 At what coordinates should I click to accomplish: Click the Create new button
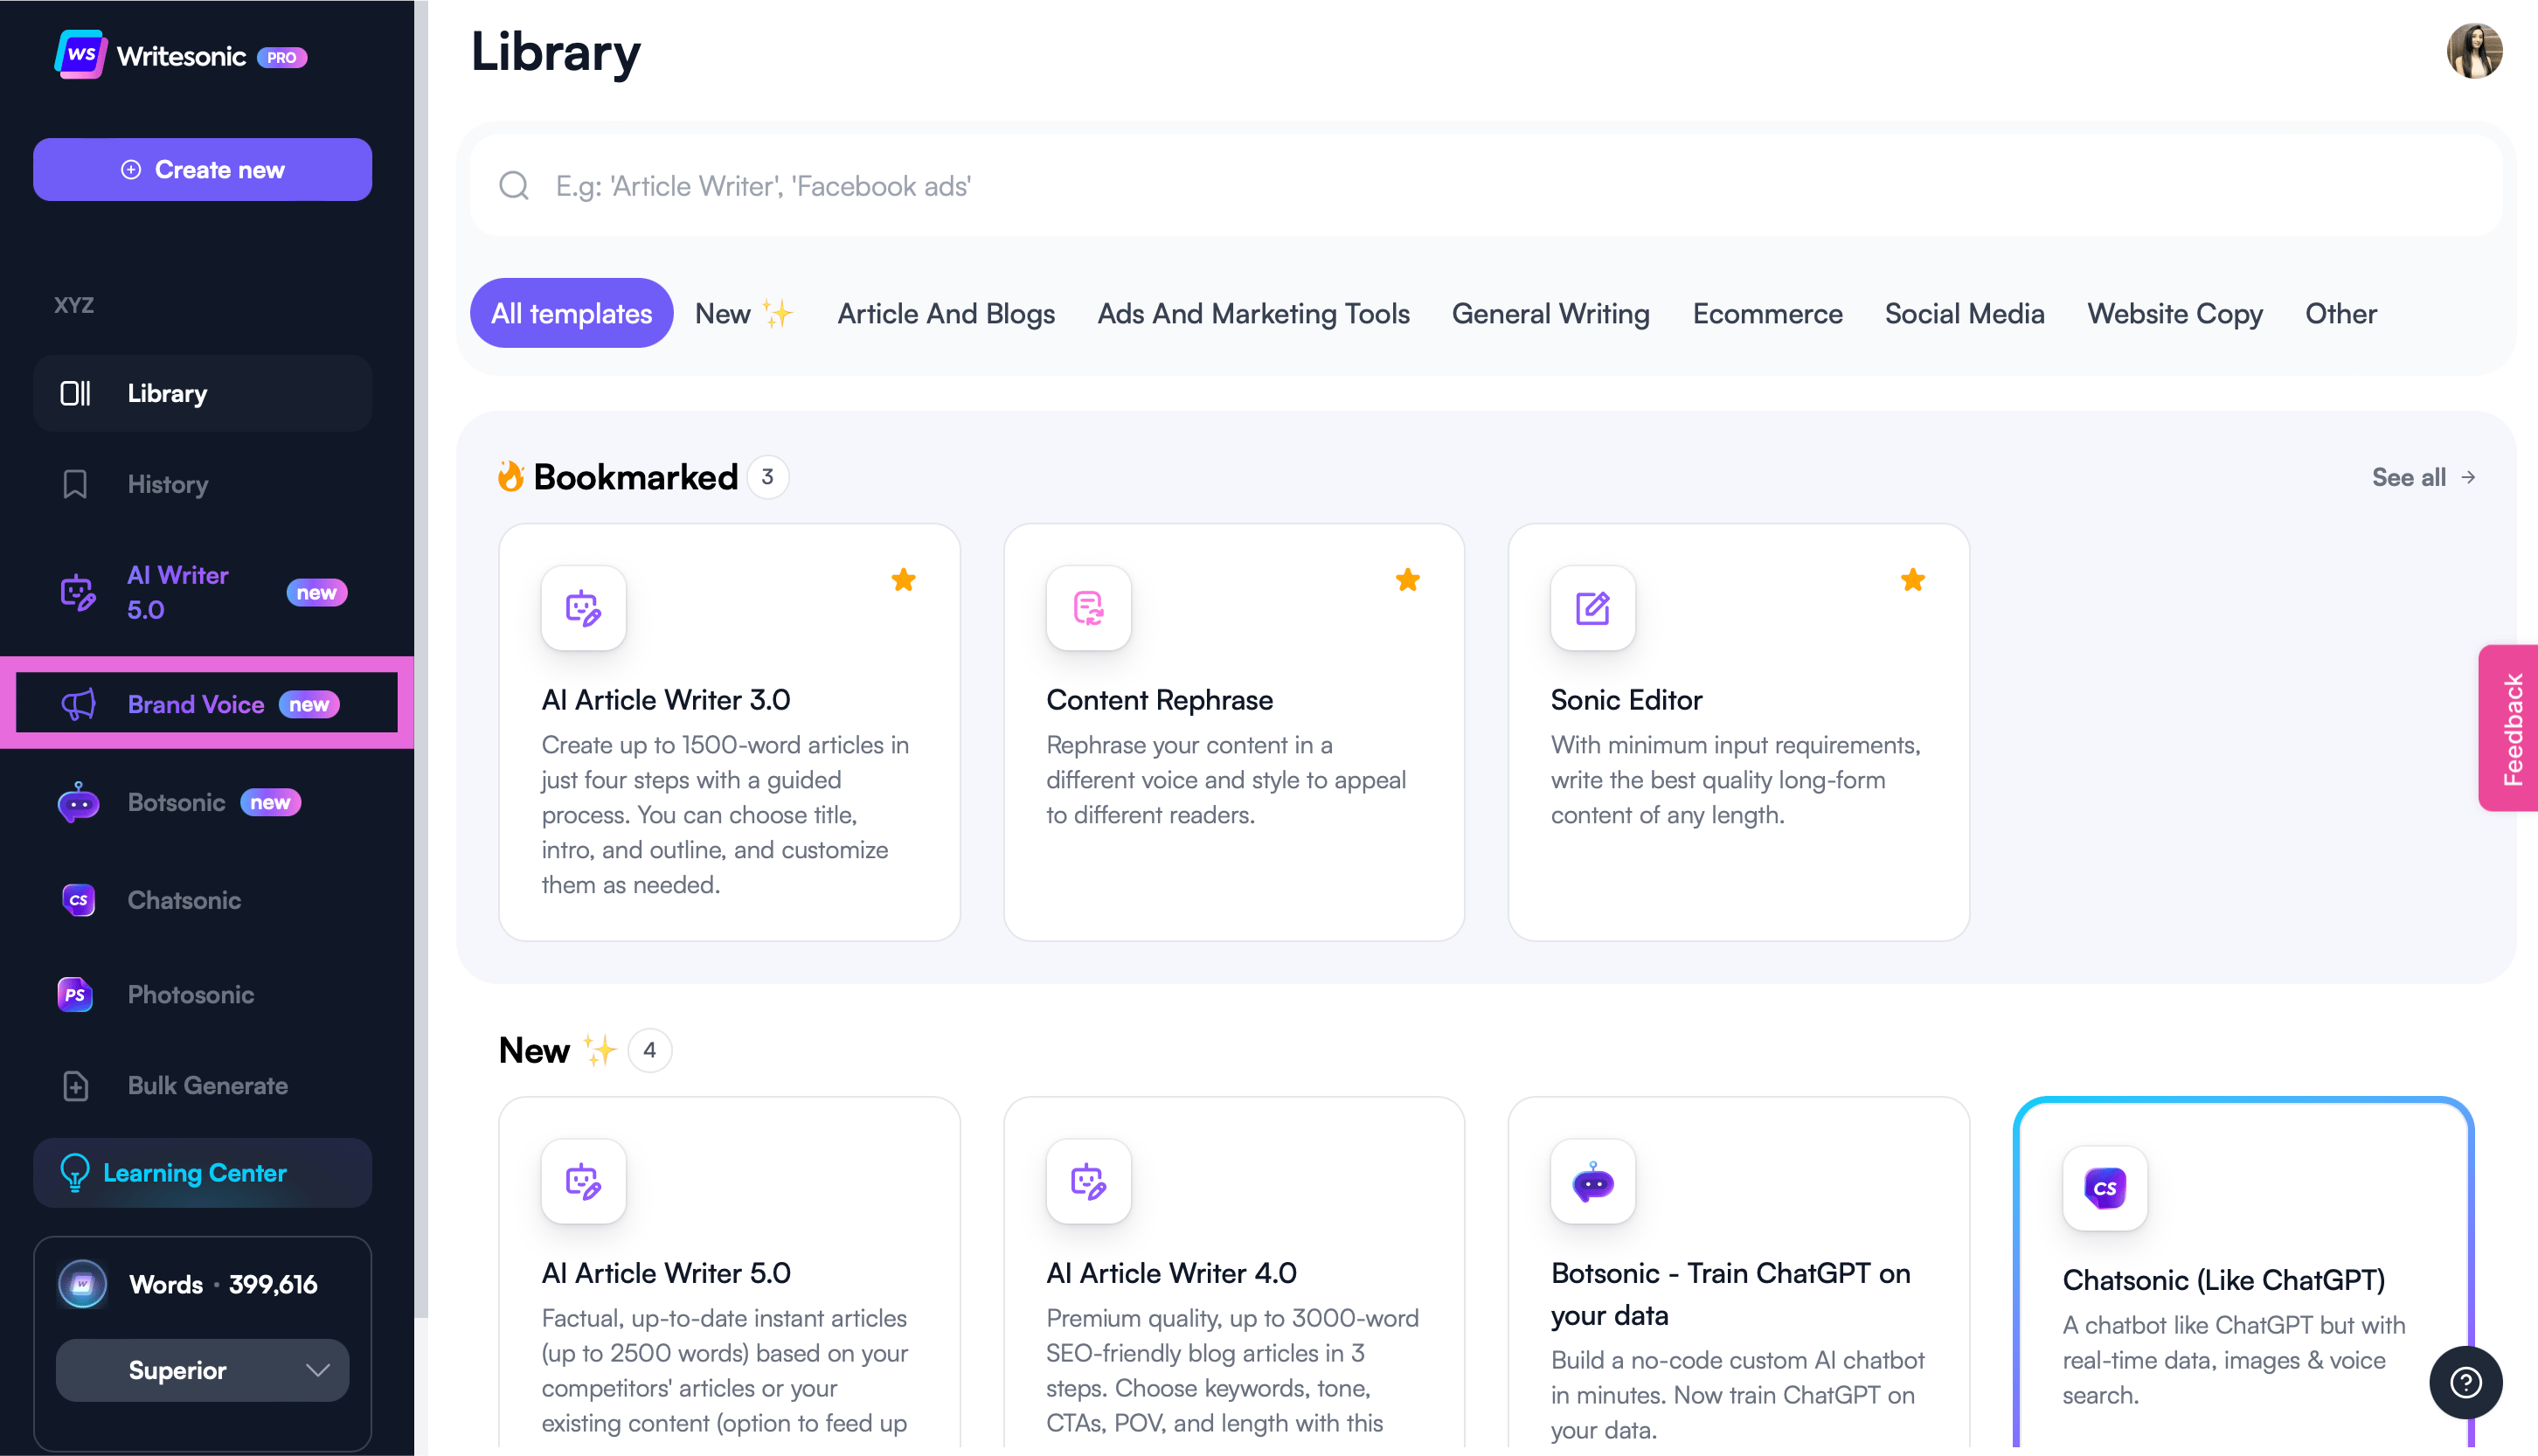(x=203, y=169)
